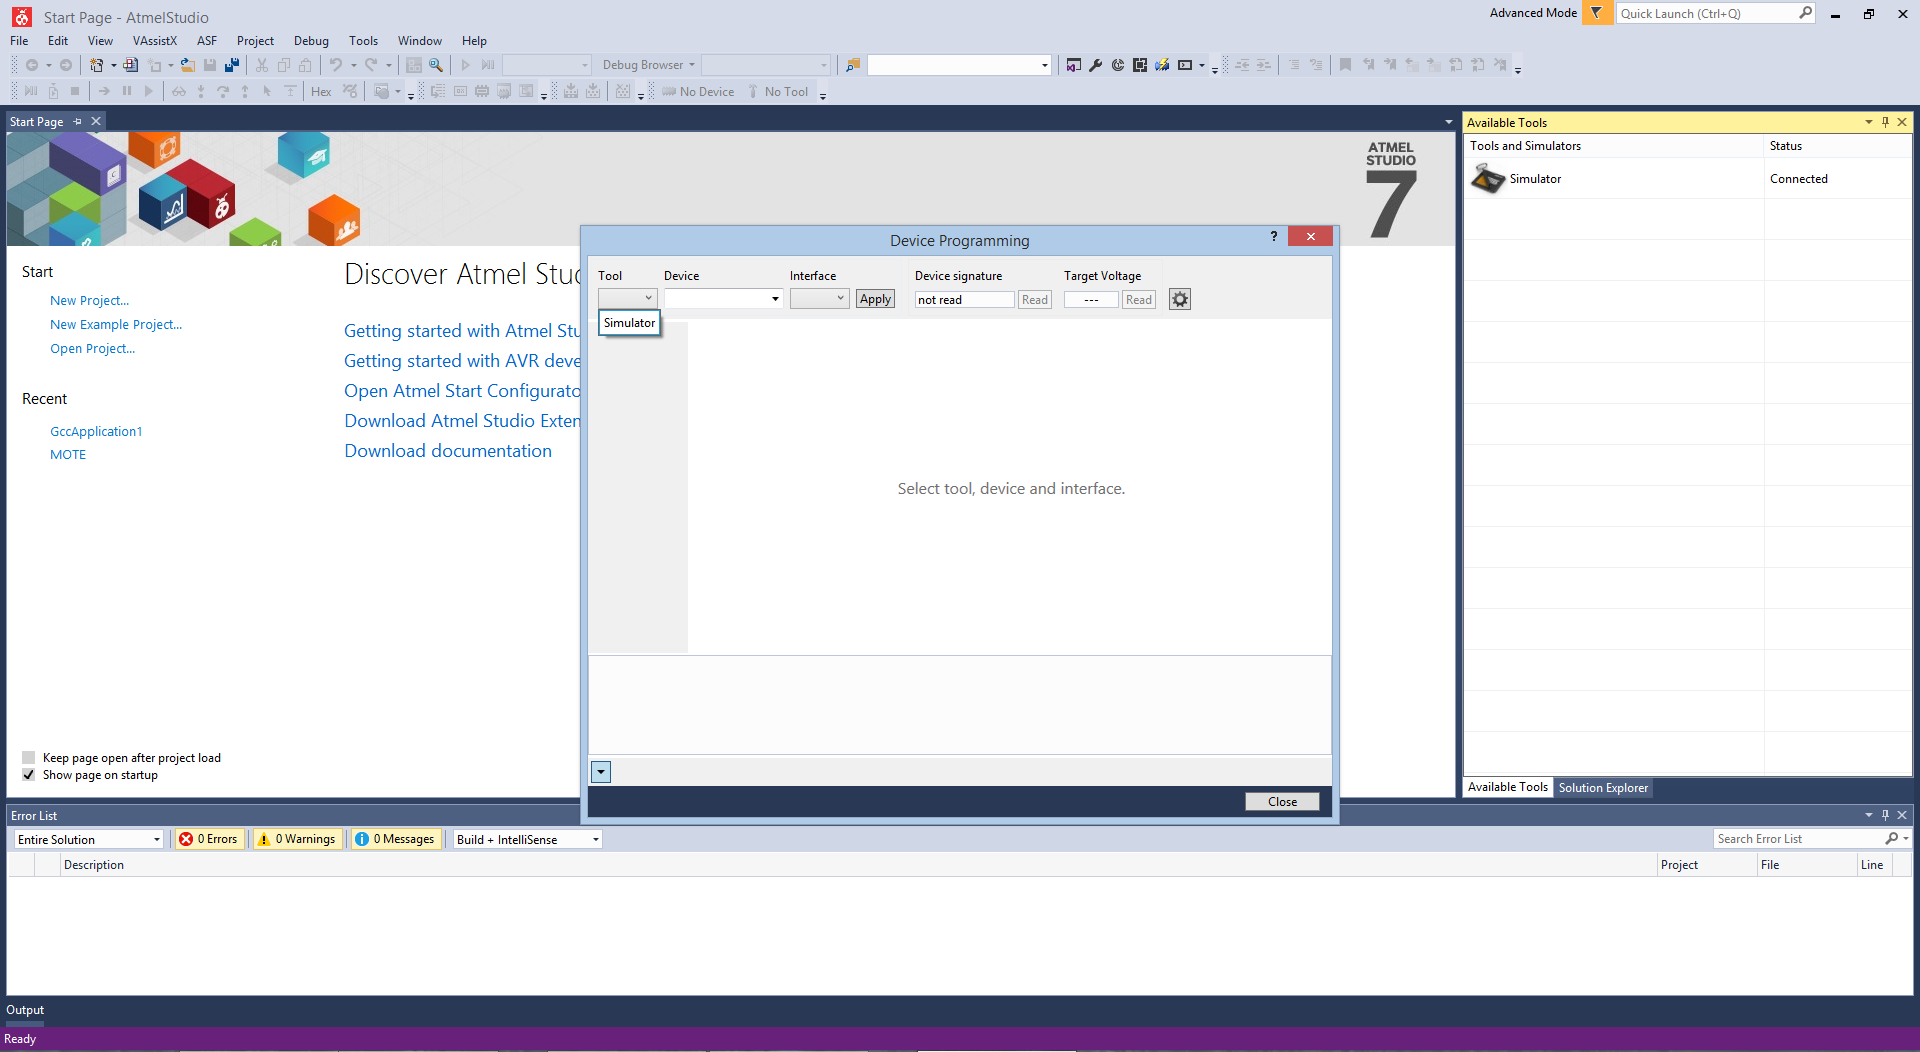
Task: Click the chip-shaped toolbar icon
Action: 1140,65
